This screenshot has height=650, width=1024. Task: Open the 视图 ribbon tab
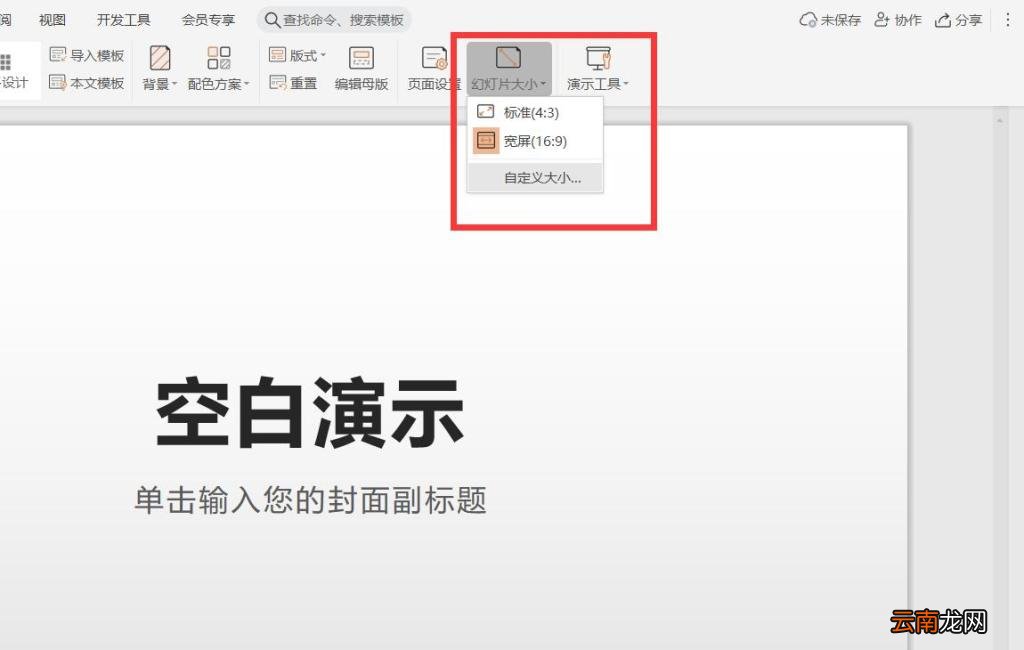52,20
